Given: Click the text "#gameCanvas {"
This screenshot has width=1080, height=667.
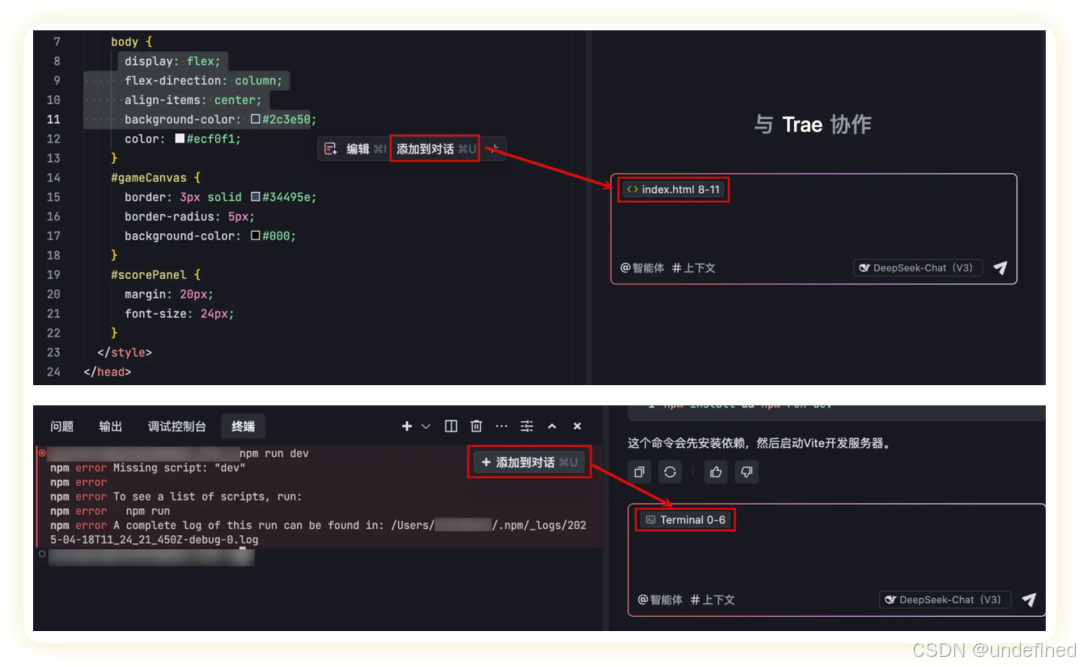Looking at the screenshot, I should coord(156,178).
